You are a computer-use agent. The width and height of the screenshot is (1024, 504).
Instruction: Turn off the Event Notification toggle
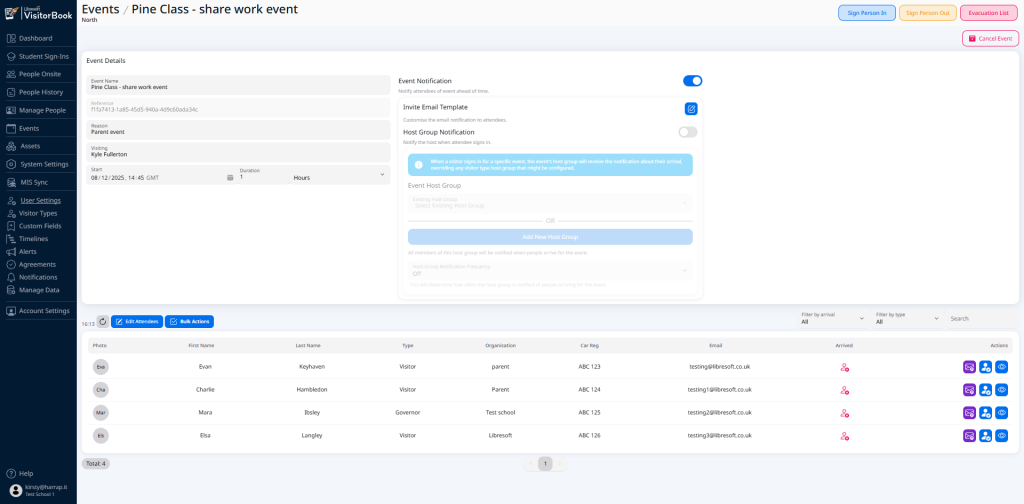[x=692, y=81]
